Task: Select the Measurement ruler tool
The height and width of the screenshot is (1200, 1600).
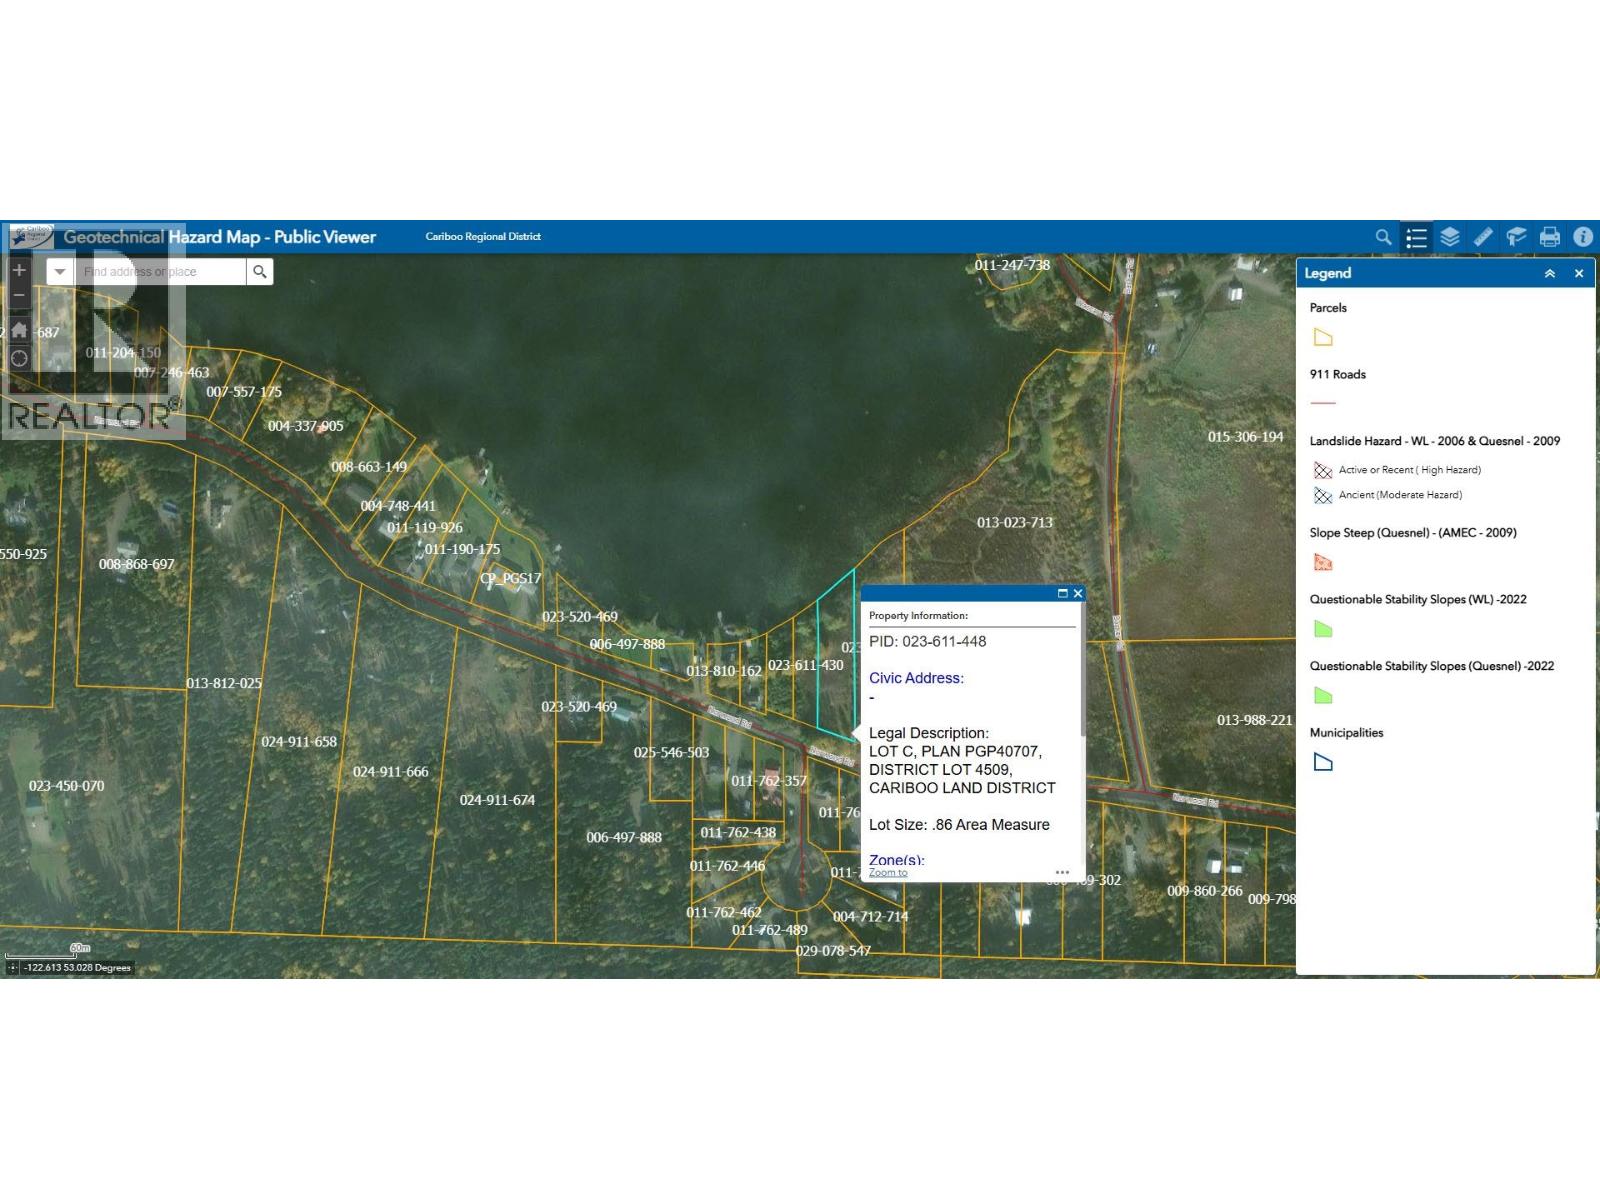Action: click(1483, 237)
